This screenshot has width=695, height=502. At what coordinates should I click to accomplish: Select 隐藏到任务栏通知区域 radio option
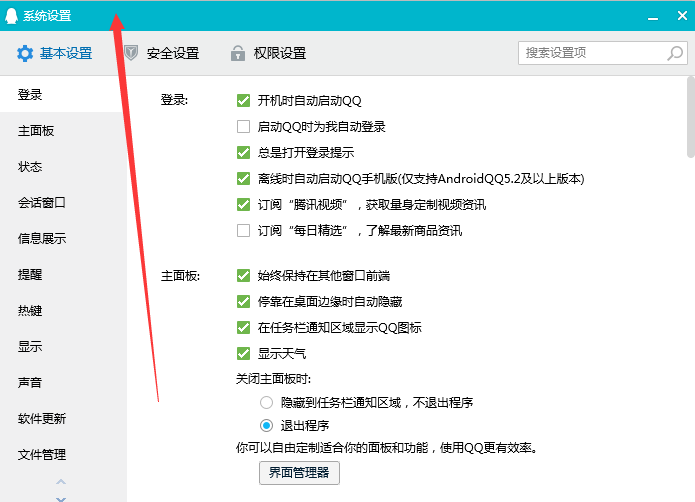(x=266, y=402)
